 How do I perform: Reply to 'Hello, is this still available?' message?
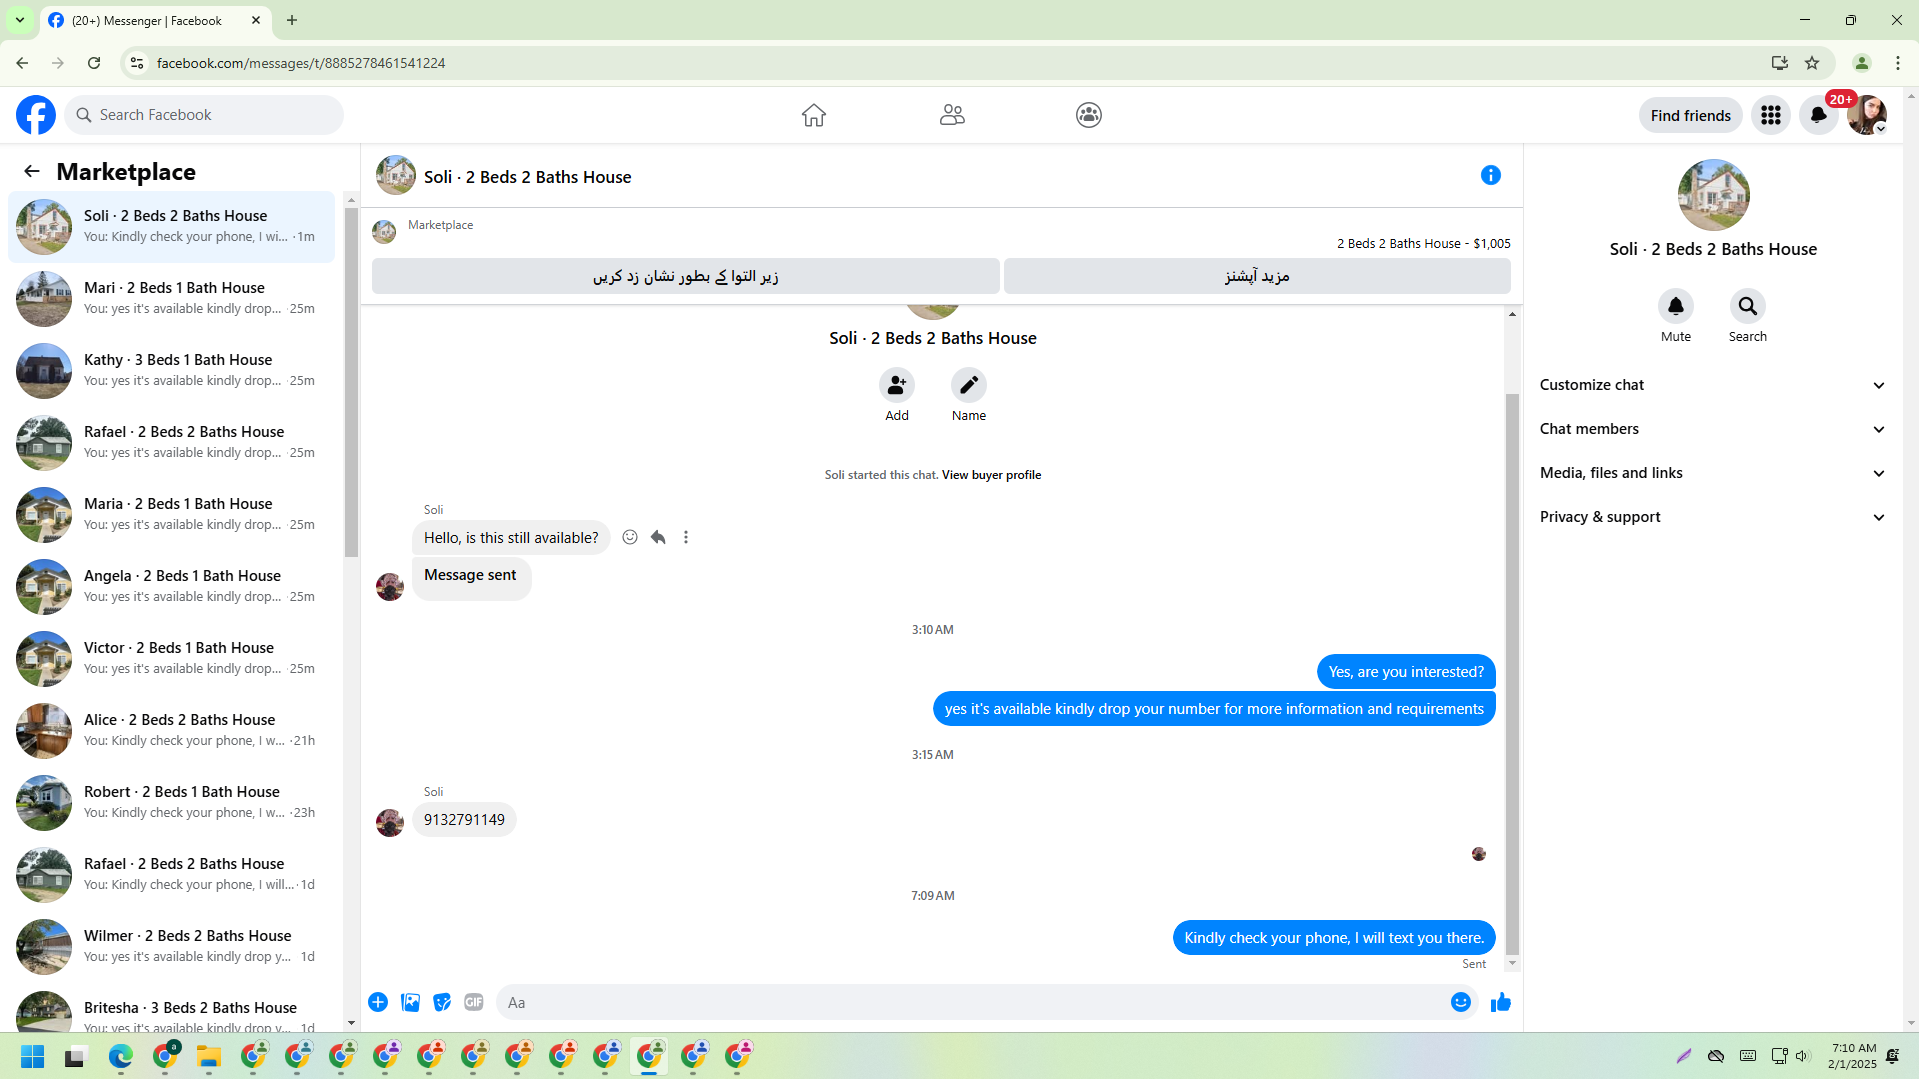[x=658, y=537]
